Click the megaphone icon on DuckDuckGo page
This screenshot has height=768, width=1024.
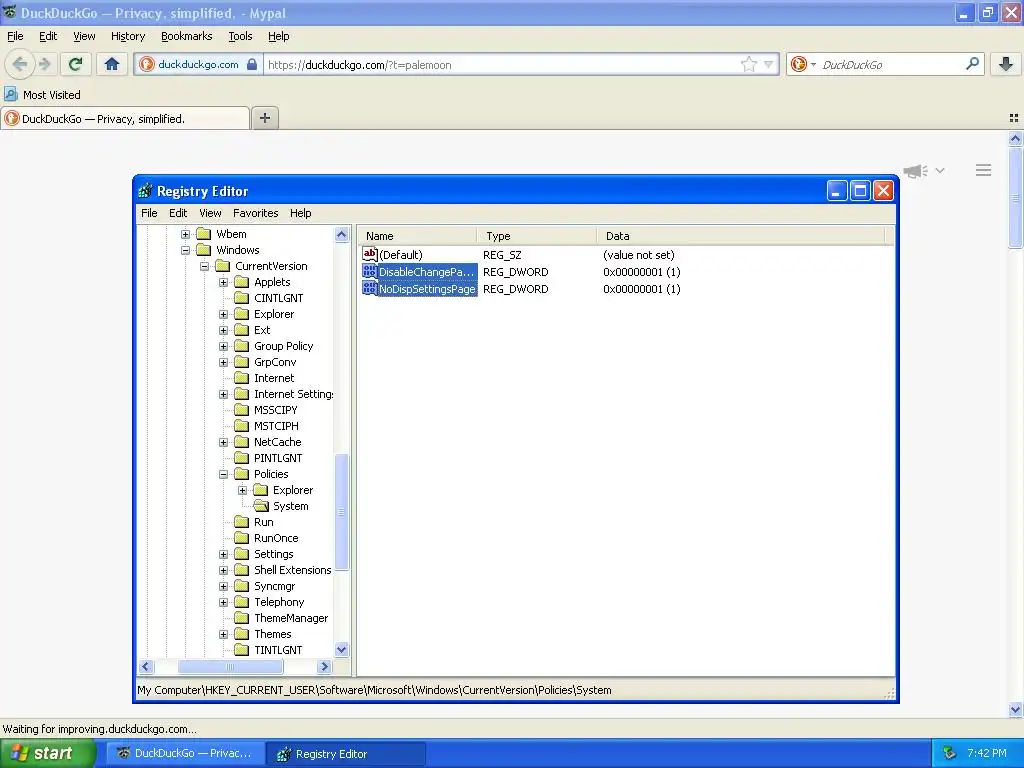pos(916,171)
